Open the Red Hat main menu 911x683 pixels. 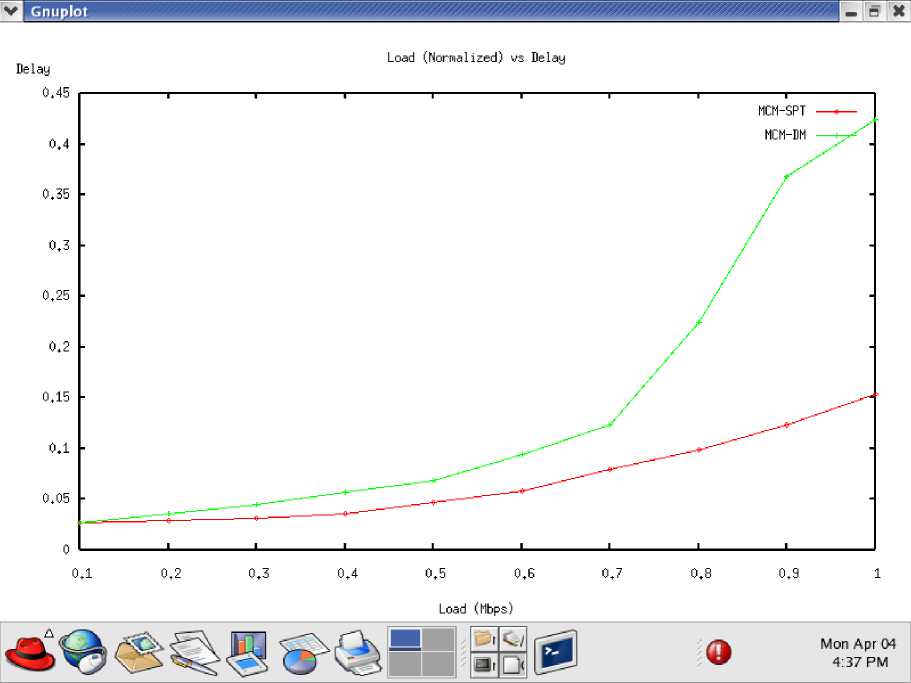pos(29,652)
